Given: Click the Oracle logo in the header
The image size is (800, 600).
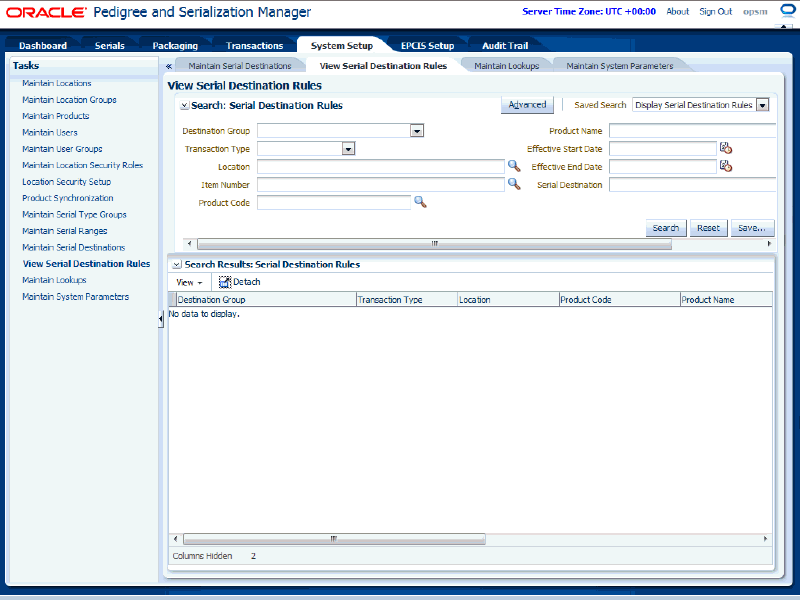Looking at the screenshot, I should pos(46,12).
